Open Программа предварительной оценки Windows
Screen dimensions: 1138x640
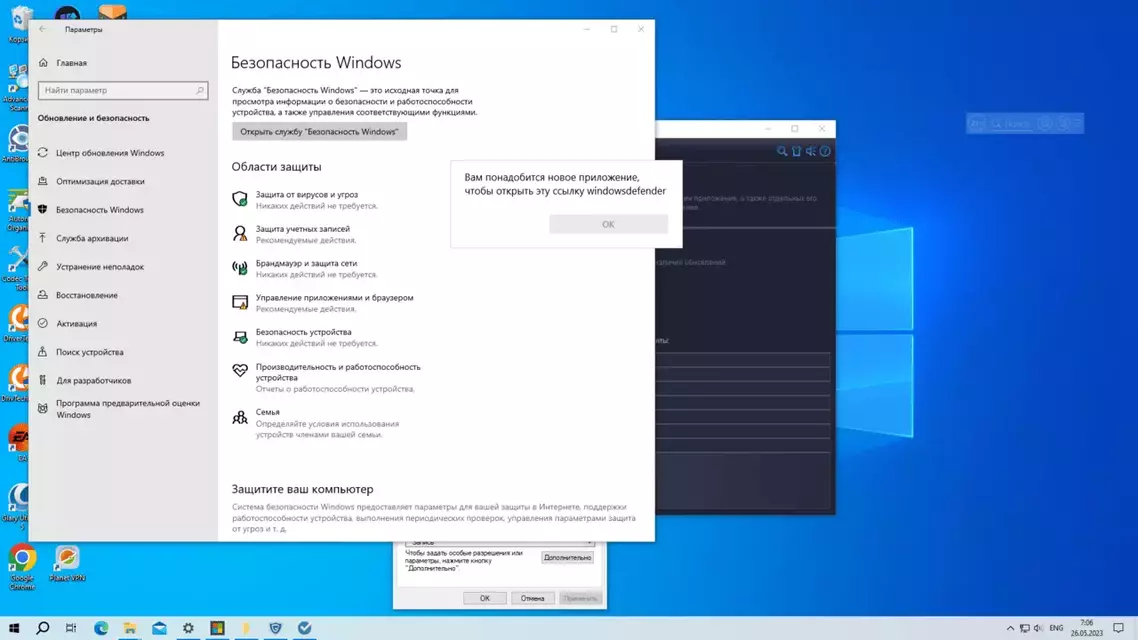(x=128, y=409)
